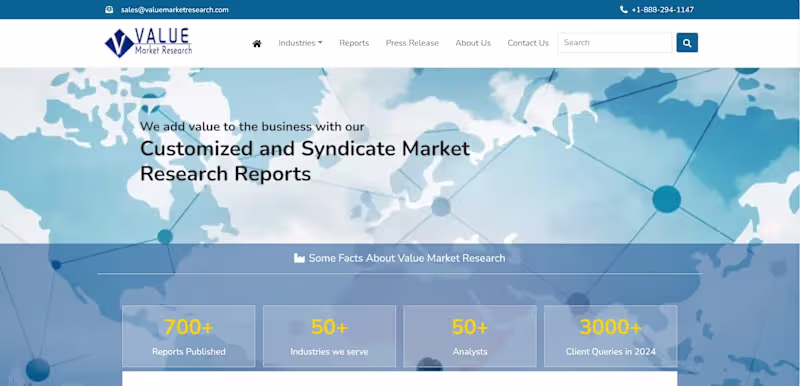Viewport: 800px width, 386px height.
Task: Open the Contact Us page
Action: click(x=528, y=43)
